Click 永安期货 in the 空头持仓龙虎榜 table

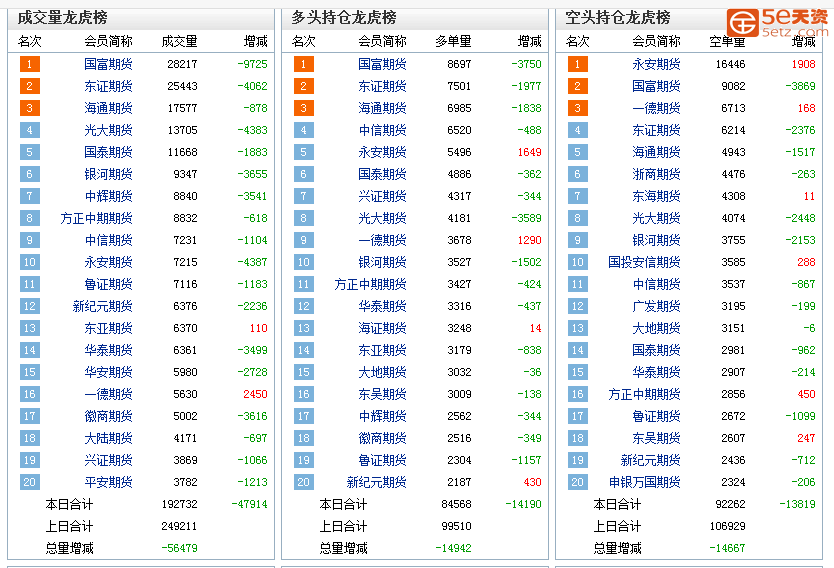656,64
